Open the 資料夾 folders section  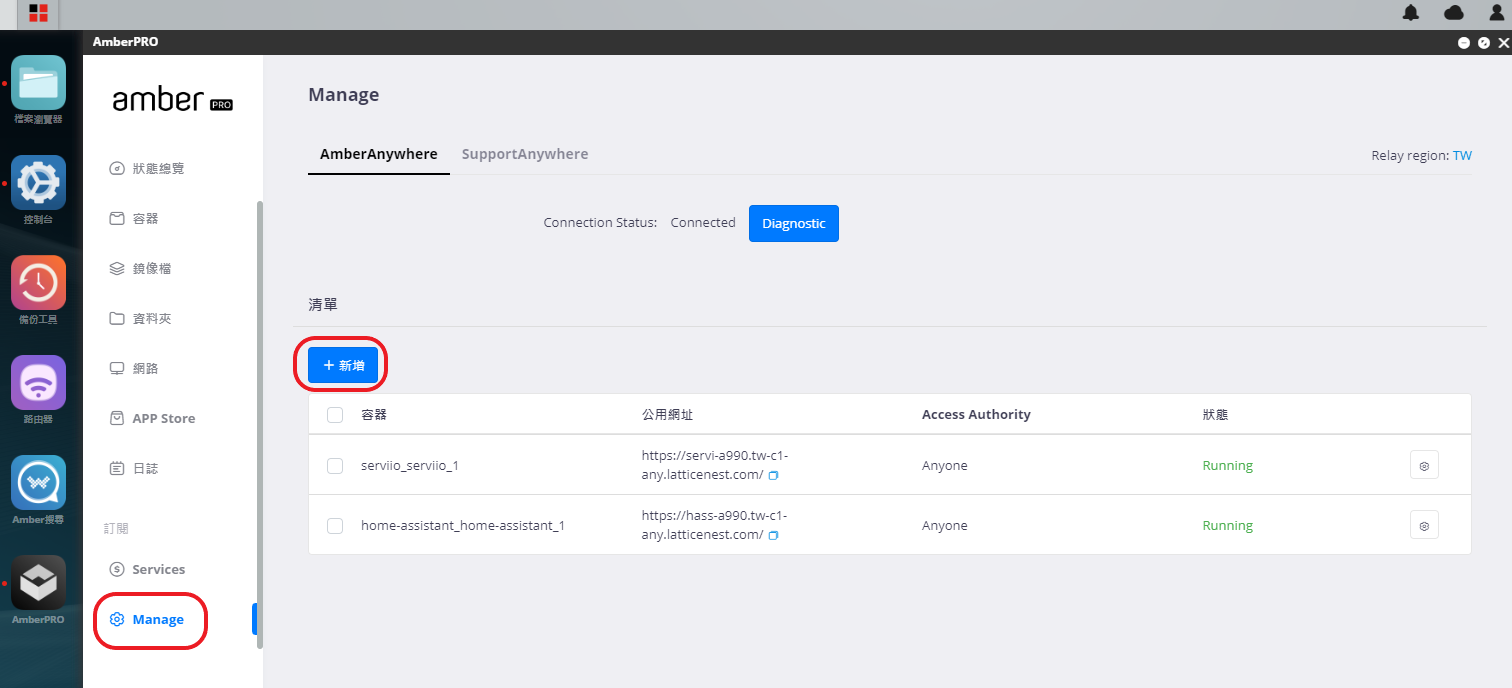click(x=140, y=318)
